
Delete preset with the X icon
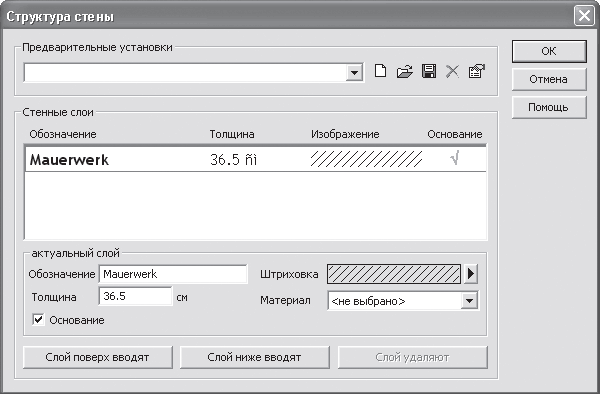[452, 72]
